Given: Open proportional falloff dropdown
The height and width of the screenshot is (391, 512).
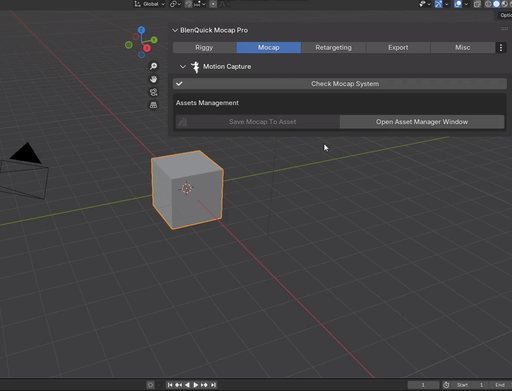Looking at the screenshot, I should (x=224, y=4).
